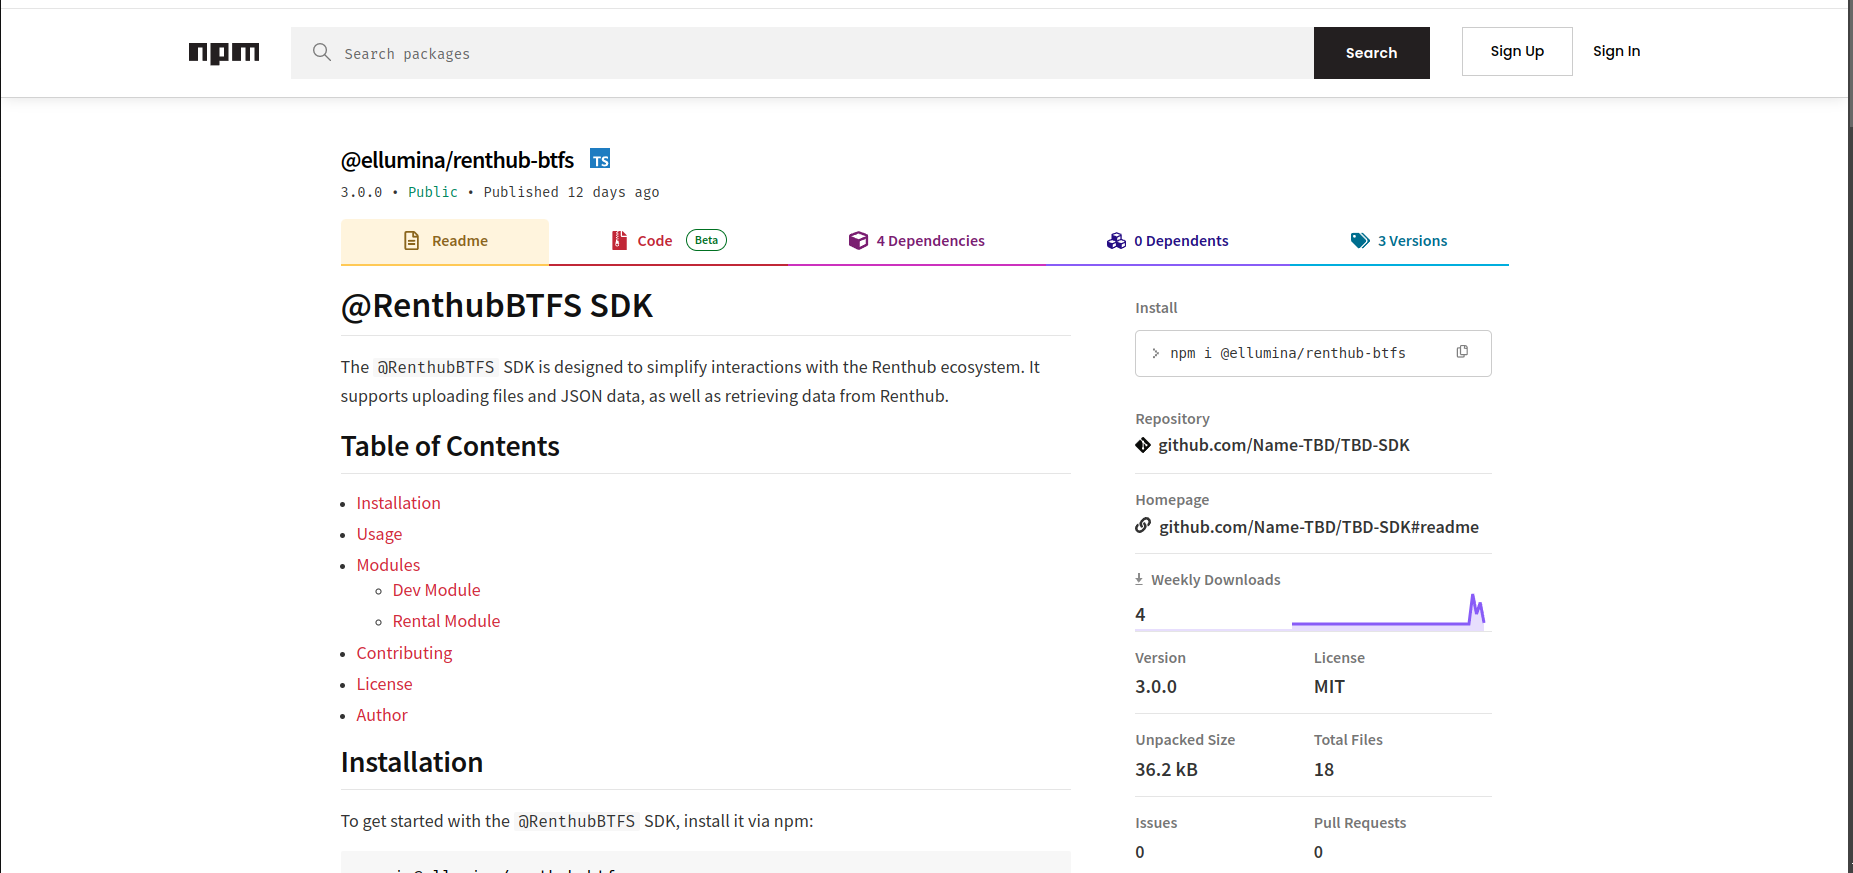
Task: Click the Table of Contents heading
Action: (x=450, y=446)
